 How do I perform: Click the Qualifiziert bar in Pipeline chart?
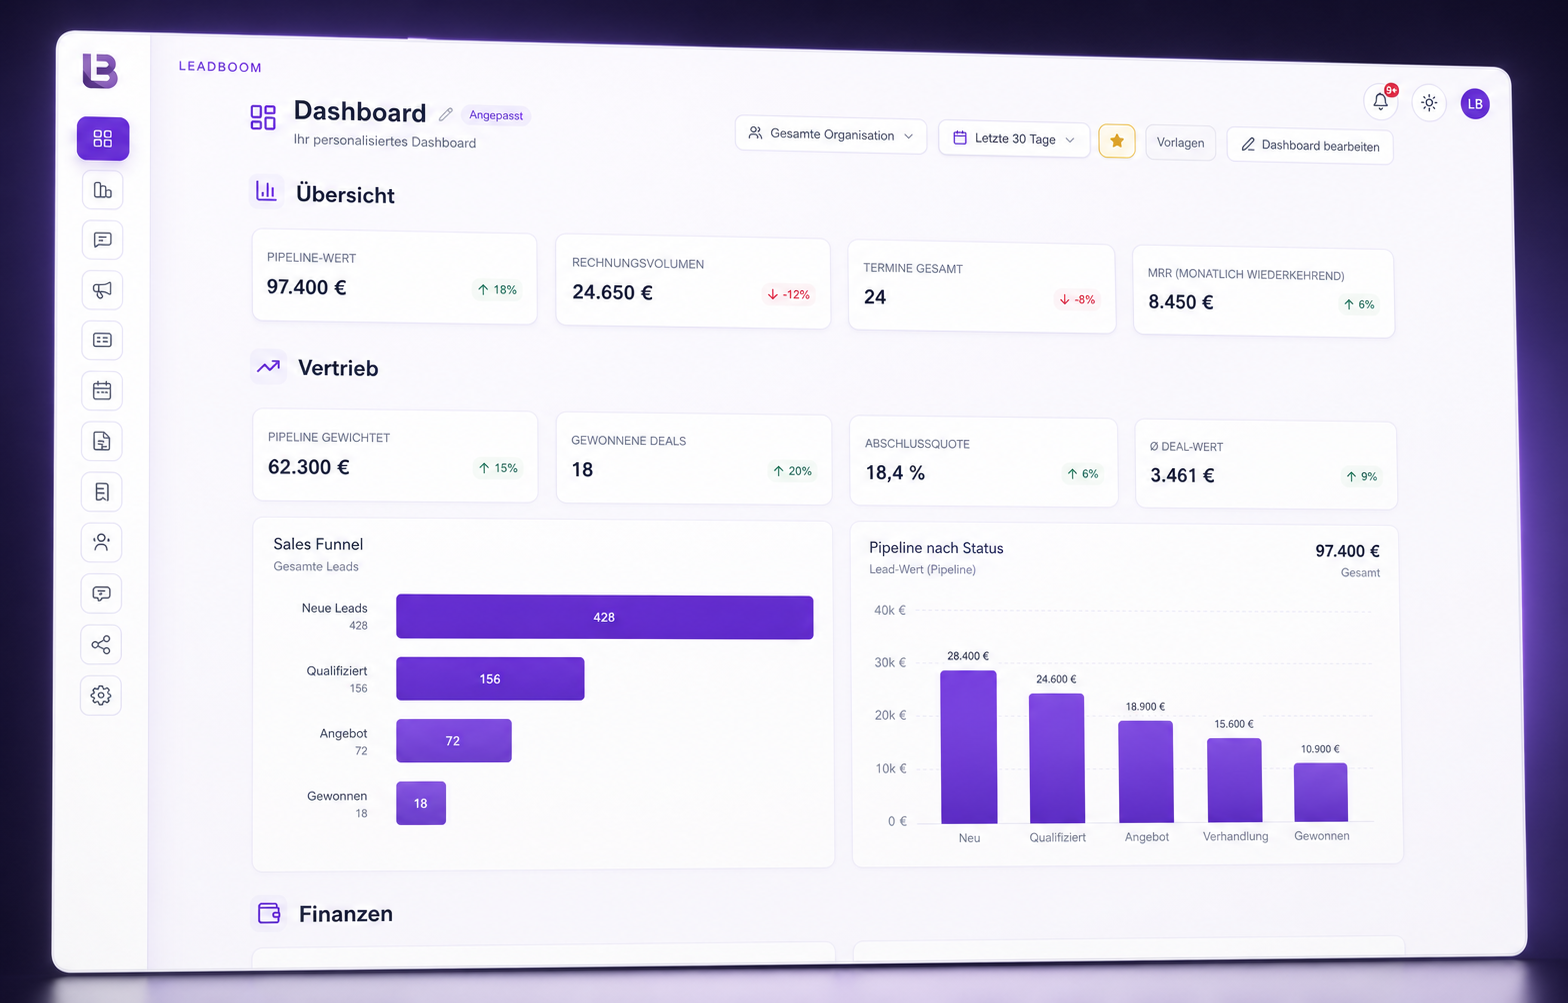tap(1057, 758)
